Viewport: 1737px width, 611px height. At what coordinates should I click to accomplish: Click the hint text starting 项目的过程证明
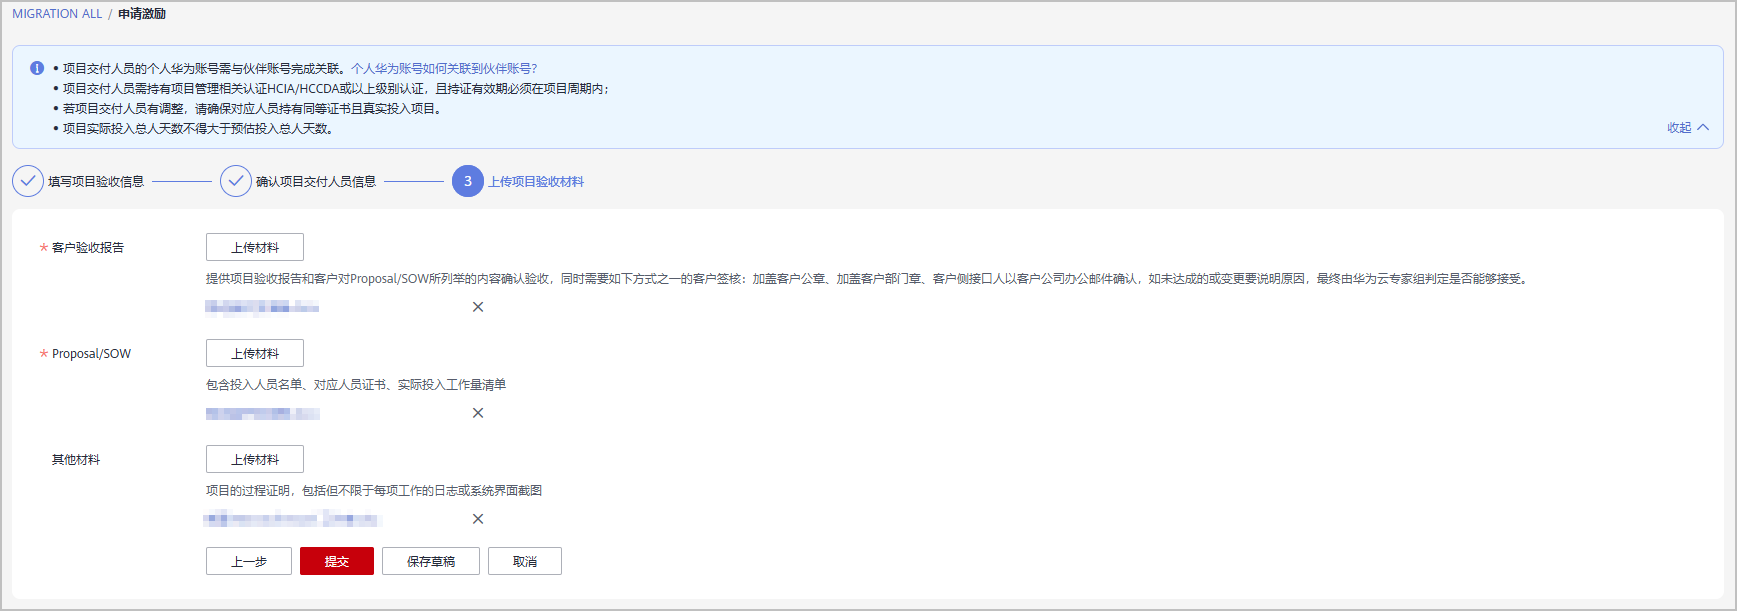(374, 490)
